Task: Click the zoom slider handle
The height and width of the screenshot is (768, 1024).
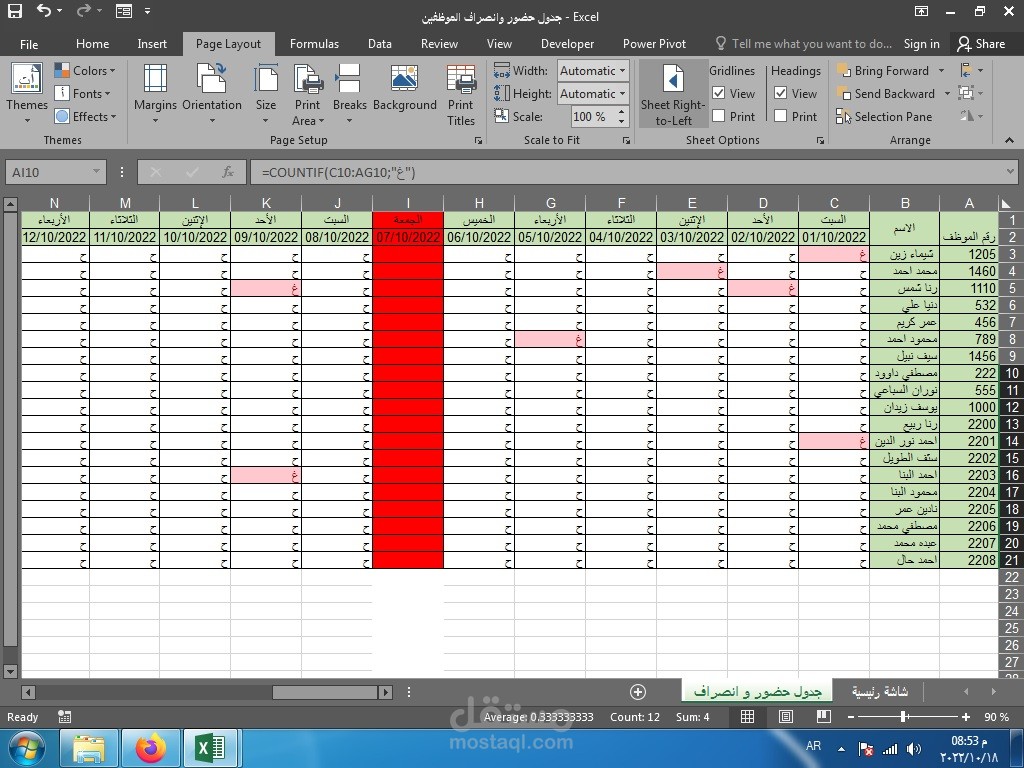Action: pos(903,717)
